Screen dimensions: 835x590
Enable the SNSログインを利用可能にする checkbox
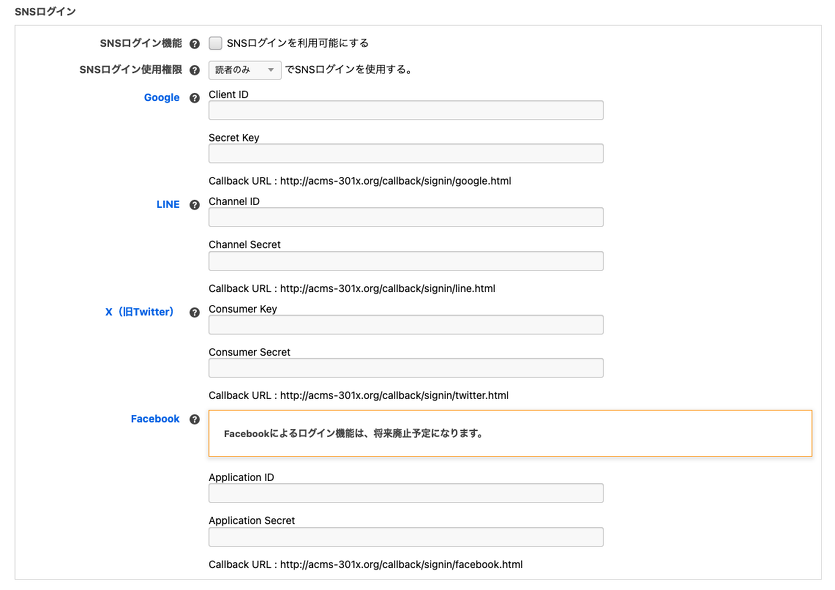coord(216,43)
